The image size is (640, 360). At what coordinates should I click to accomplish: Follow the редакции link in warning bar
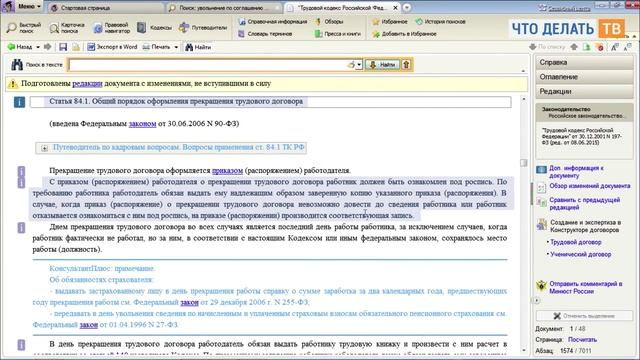click(87, 84)
